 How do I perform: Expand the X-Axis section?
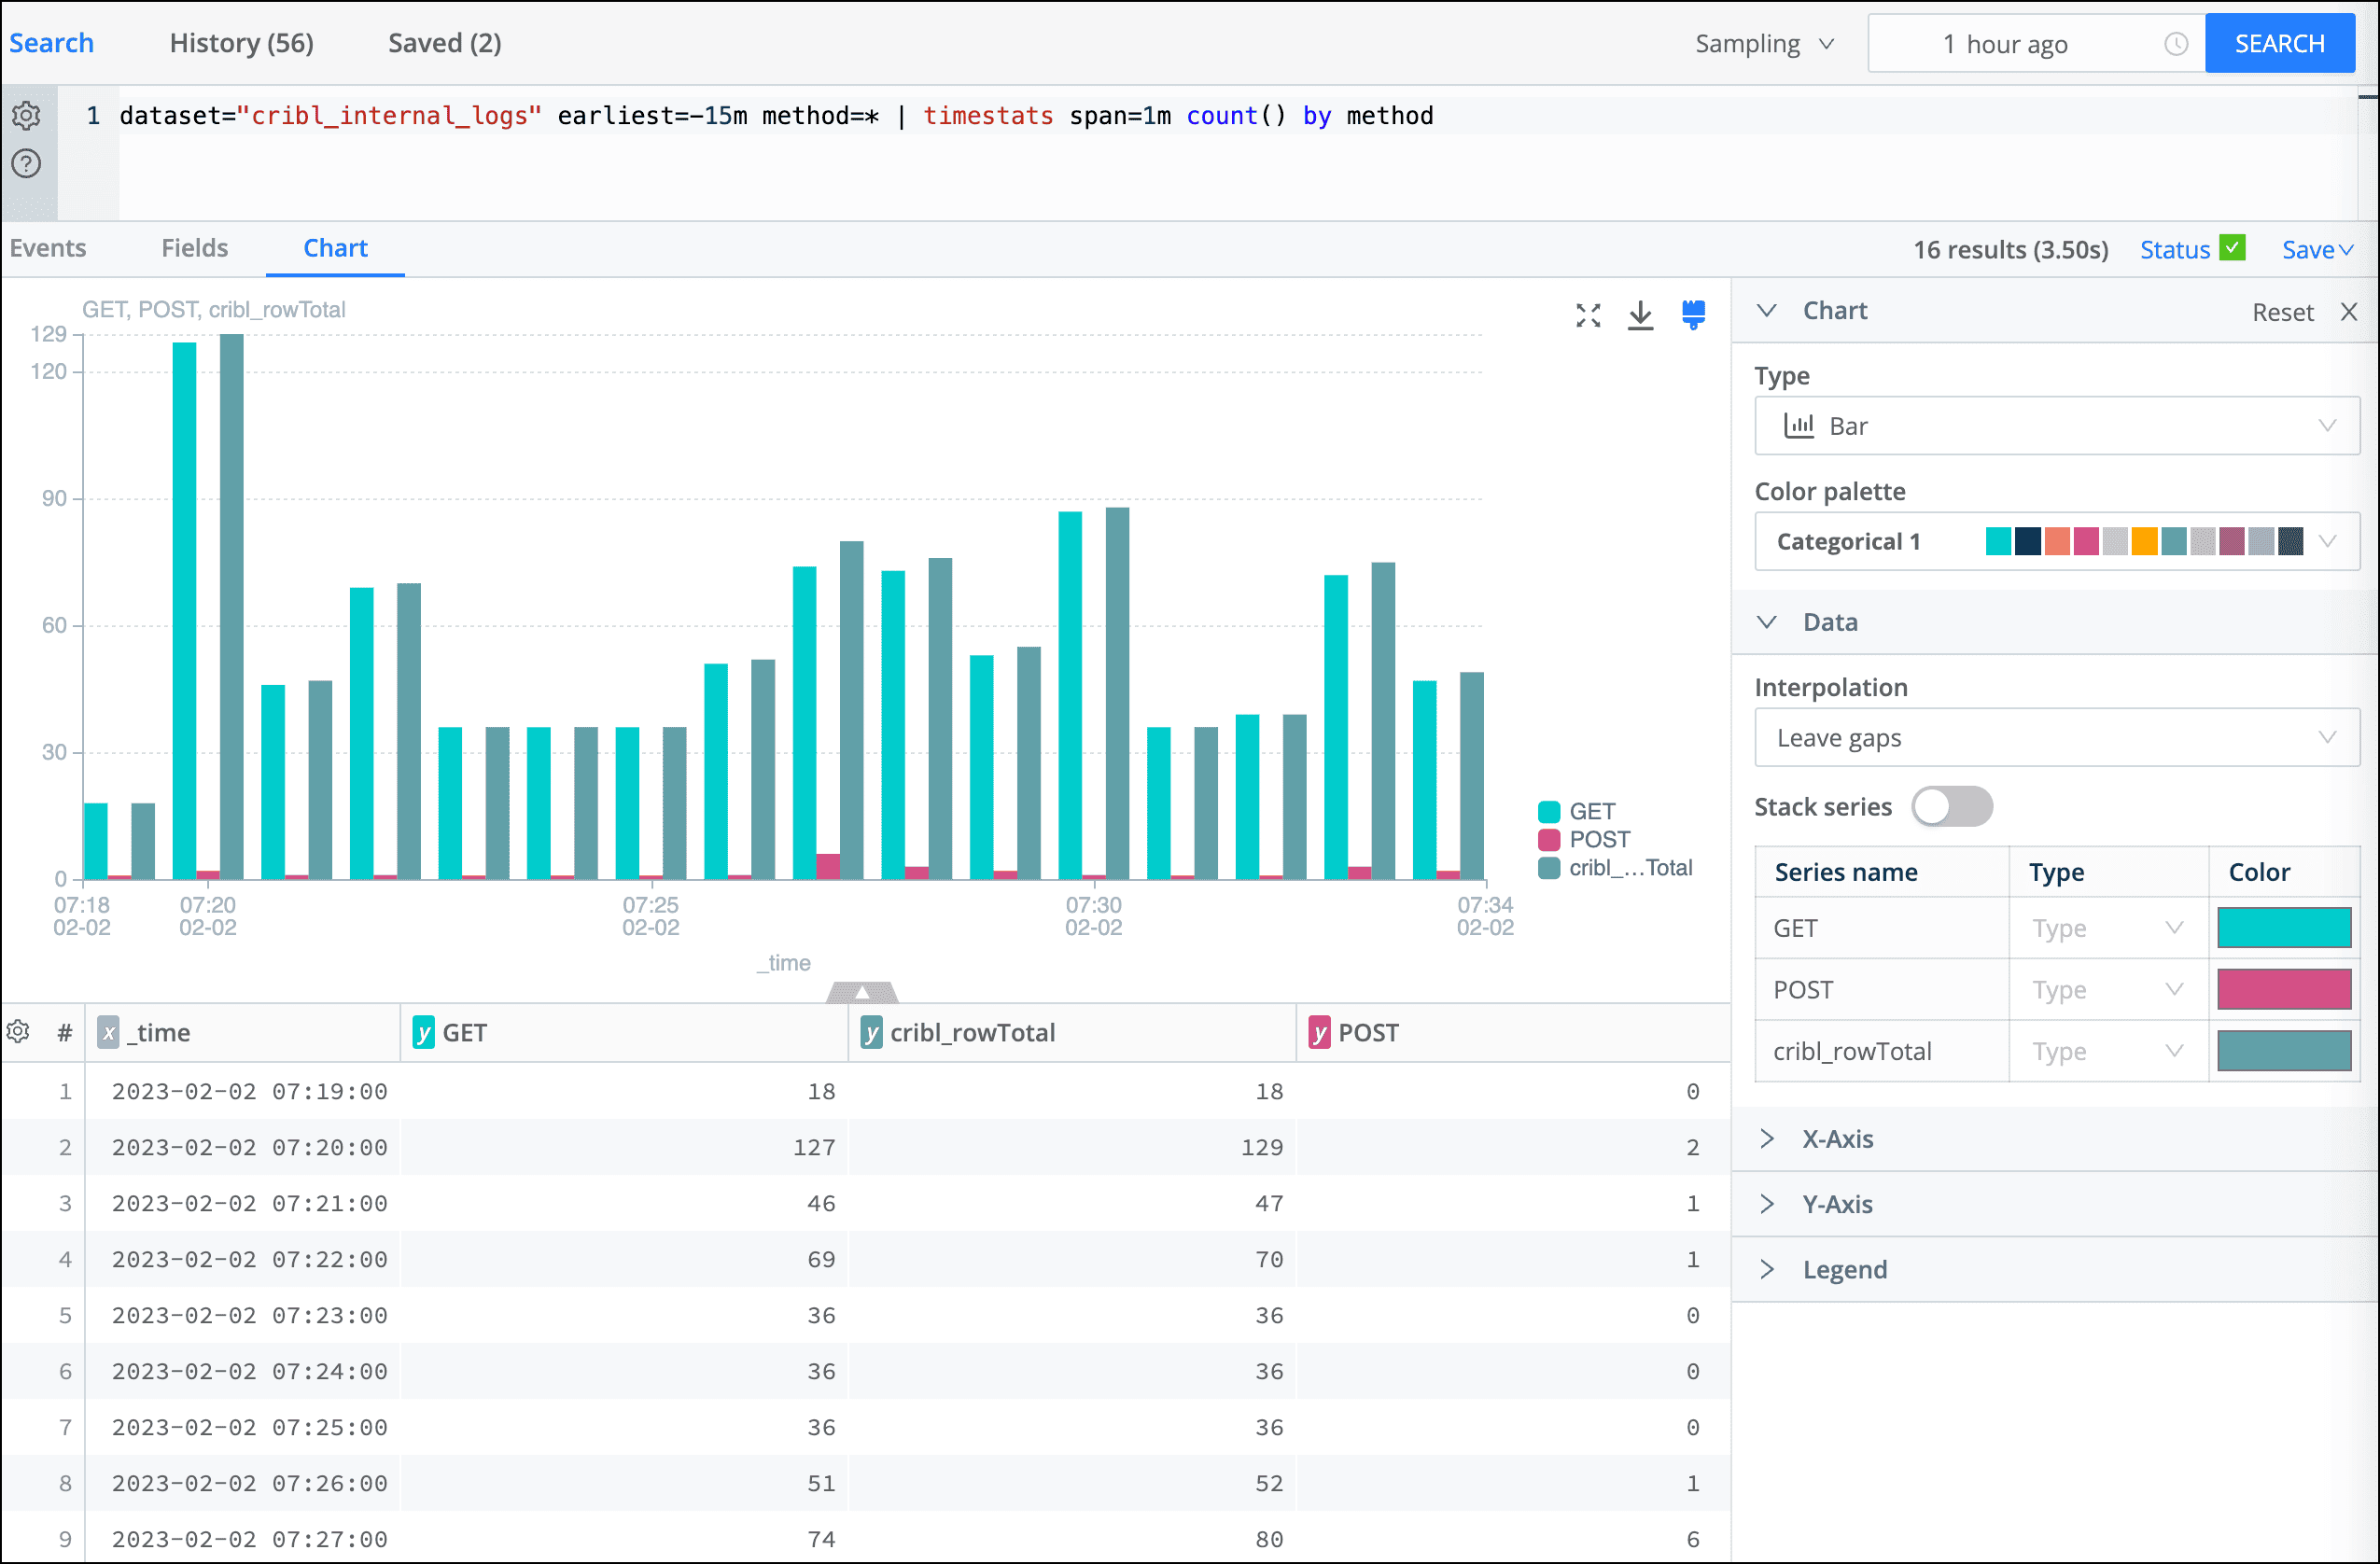(x=1838, y=1138)
